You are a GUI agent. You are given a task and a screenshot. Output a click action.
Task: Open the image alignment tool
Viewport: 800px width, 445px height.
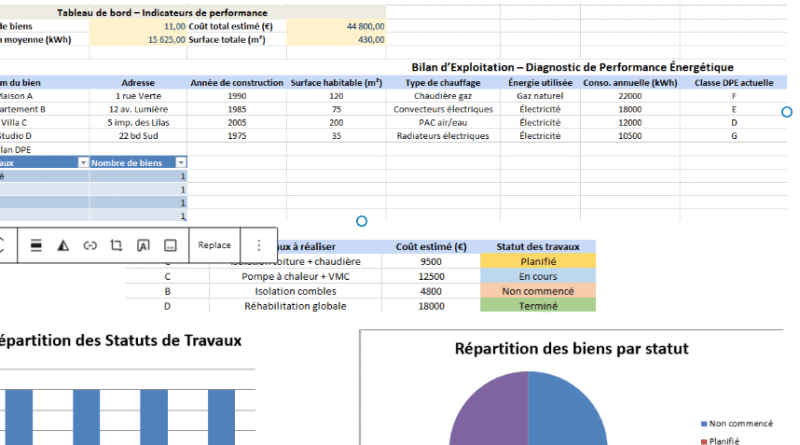(x=36, y=245)
